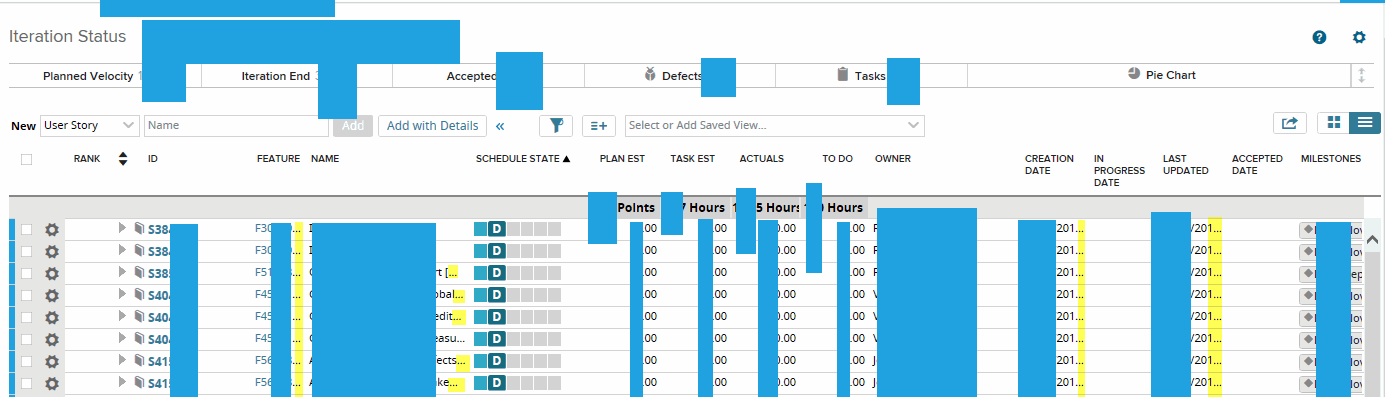Click the Planned Velocity banner item
Image resolution: width=1385 pixels, height=397 pixels.
pyautogui.click(x=105, y=76)
